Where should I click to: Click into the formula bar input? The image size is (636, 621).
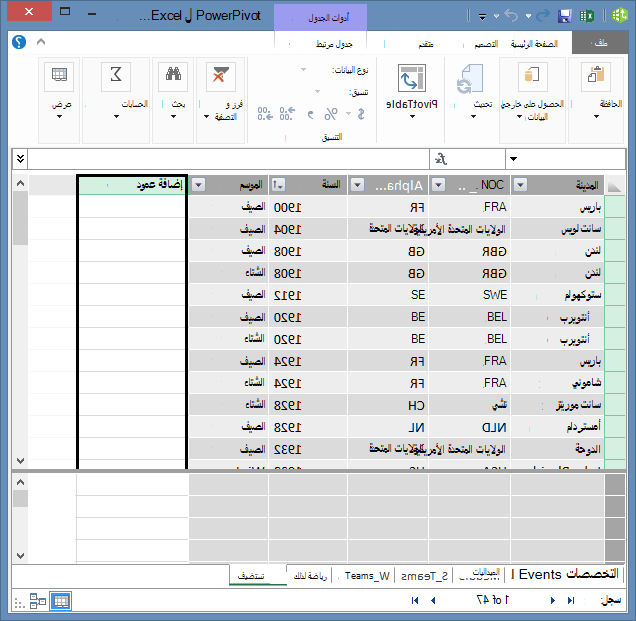(x=228, y=159)
